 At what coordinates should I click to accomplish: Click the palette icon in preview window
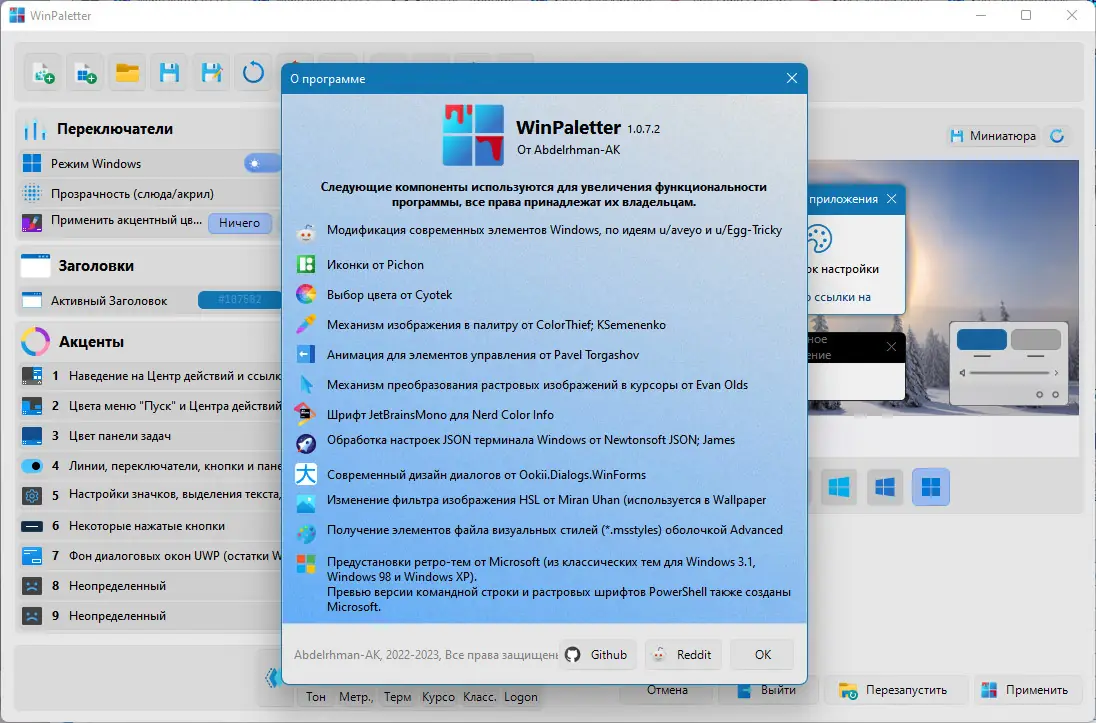(x=819, y=238)
